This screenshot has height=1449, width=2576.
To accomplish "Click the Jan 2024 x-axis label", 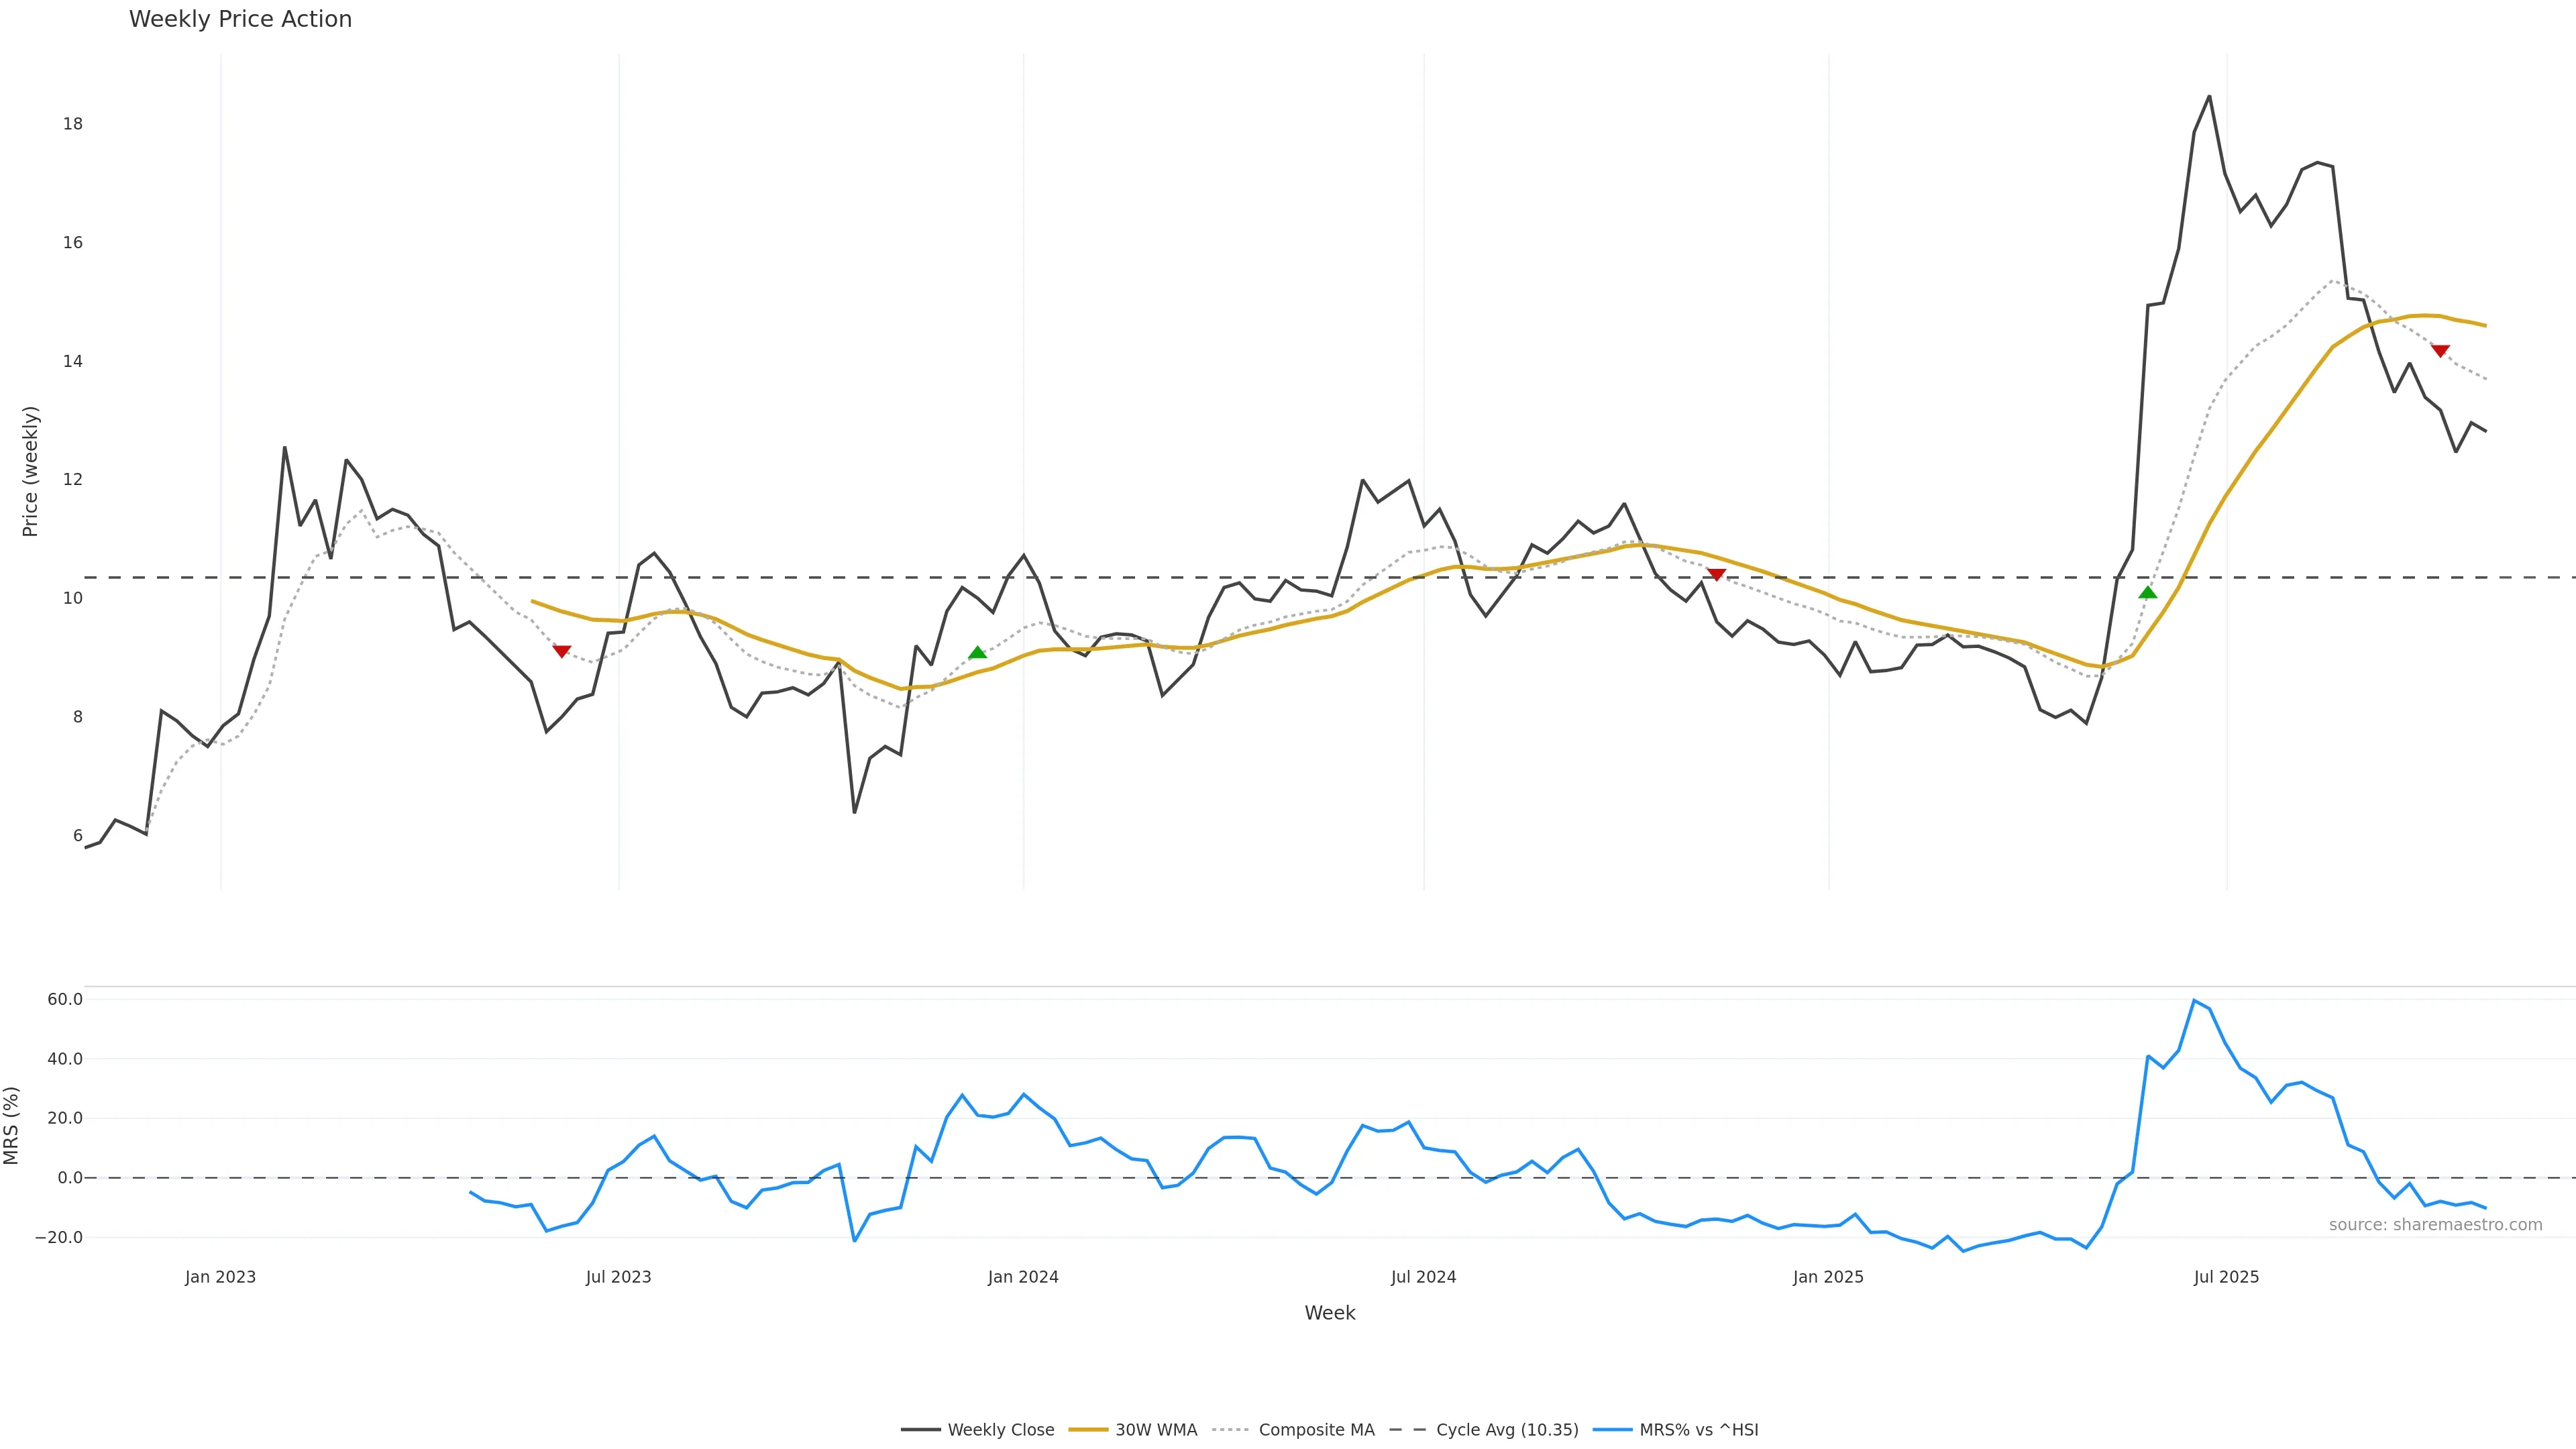I will (x=1023, y=1277).
